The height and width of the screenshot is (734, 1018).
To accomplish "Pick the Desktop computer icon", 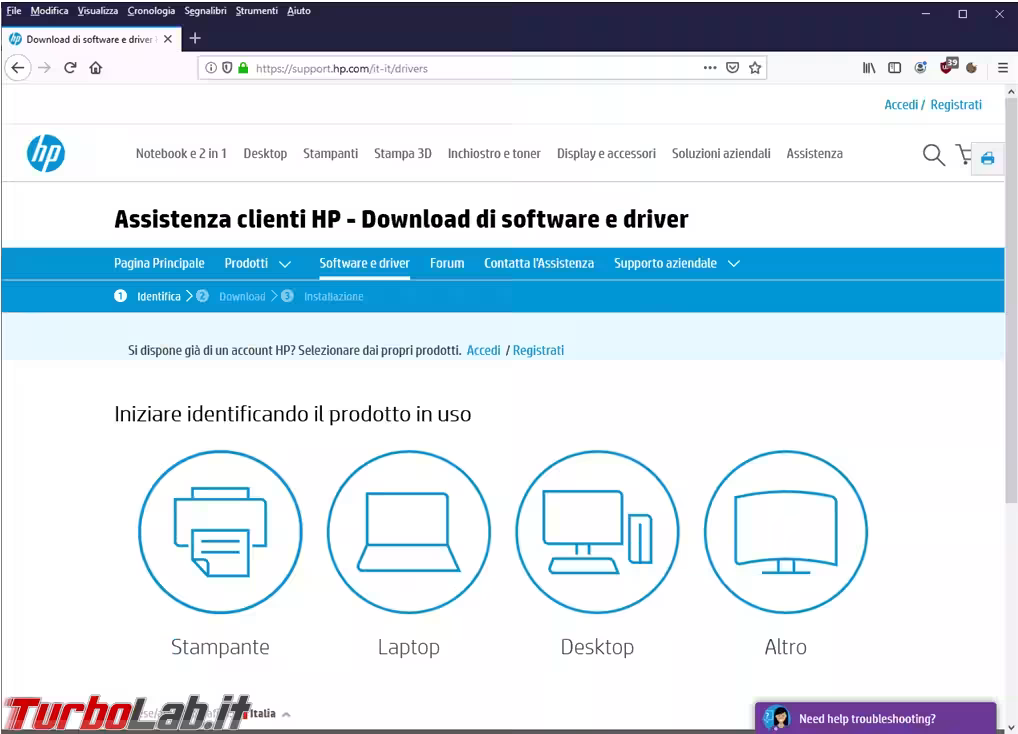I will (x=597, y=532).
